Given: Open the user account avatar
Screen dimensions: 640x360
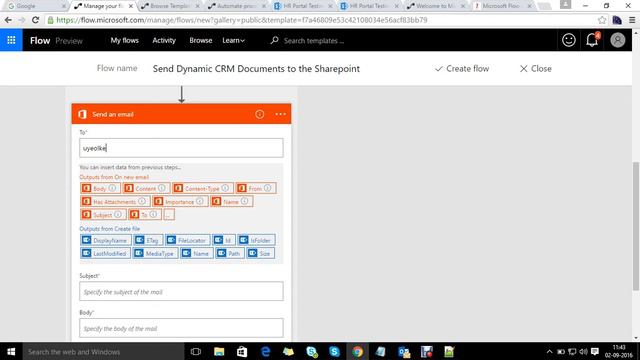Looking at the screenshot, I should [618, 40].
